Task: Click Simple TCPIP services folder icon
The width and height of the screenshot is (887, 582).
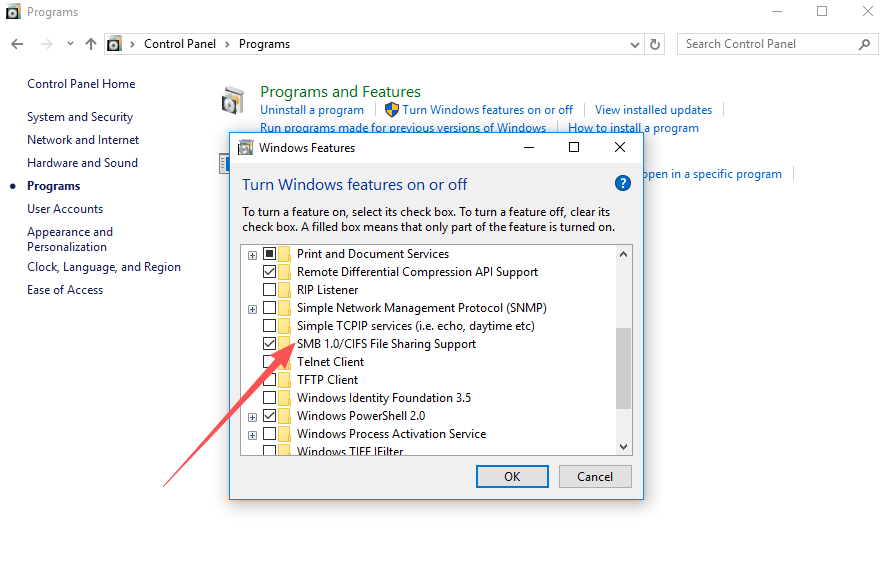Action: tap(285, 326)
